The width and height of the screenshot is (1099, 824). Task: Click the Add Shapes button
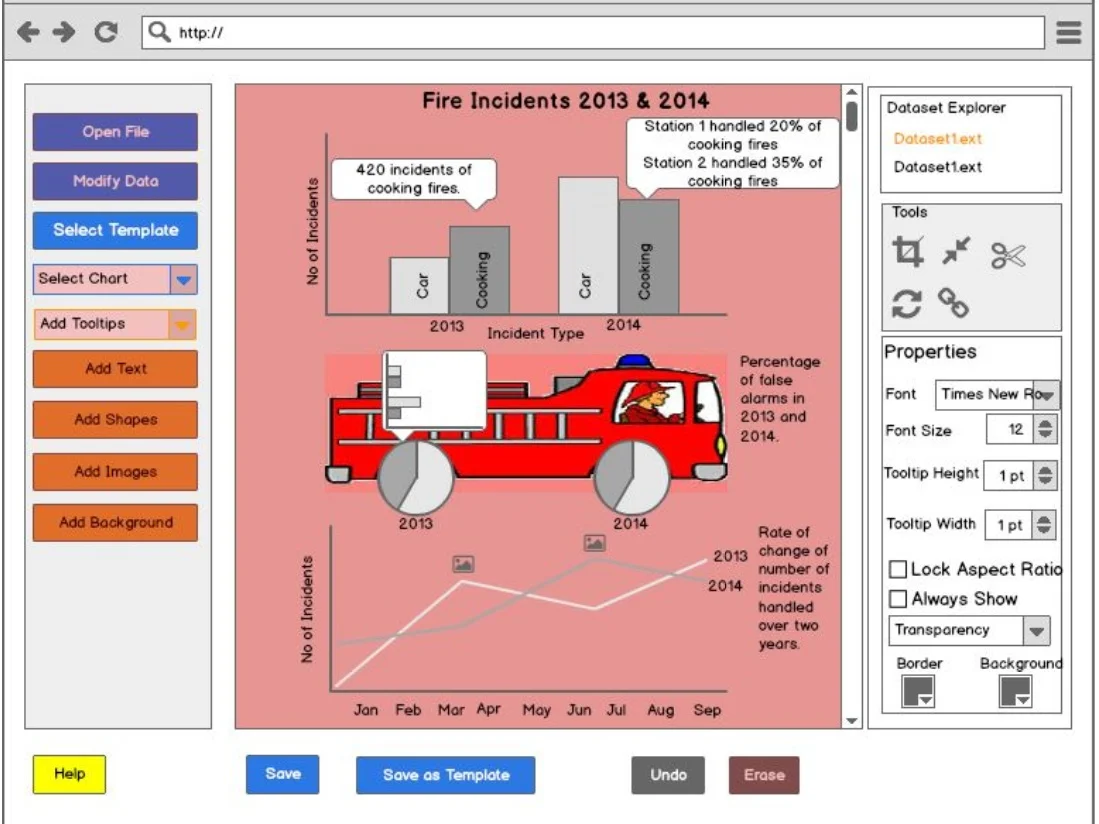tap(115, 420)
